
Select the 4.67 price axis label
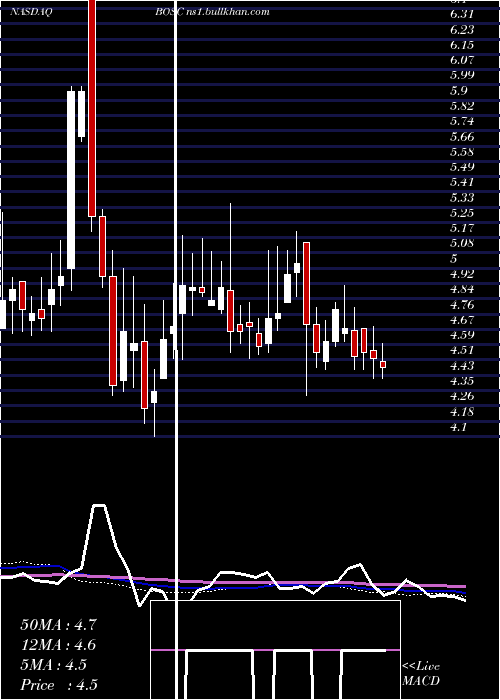coord(462,320)
